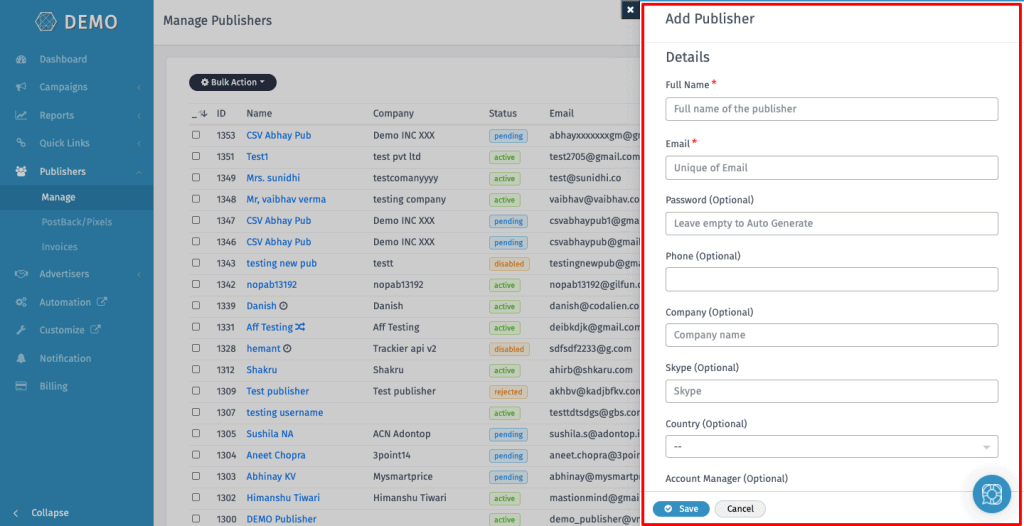Click the Notification bell icon

pyautogui.click(x=21, y=358)
